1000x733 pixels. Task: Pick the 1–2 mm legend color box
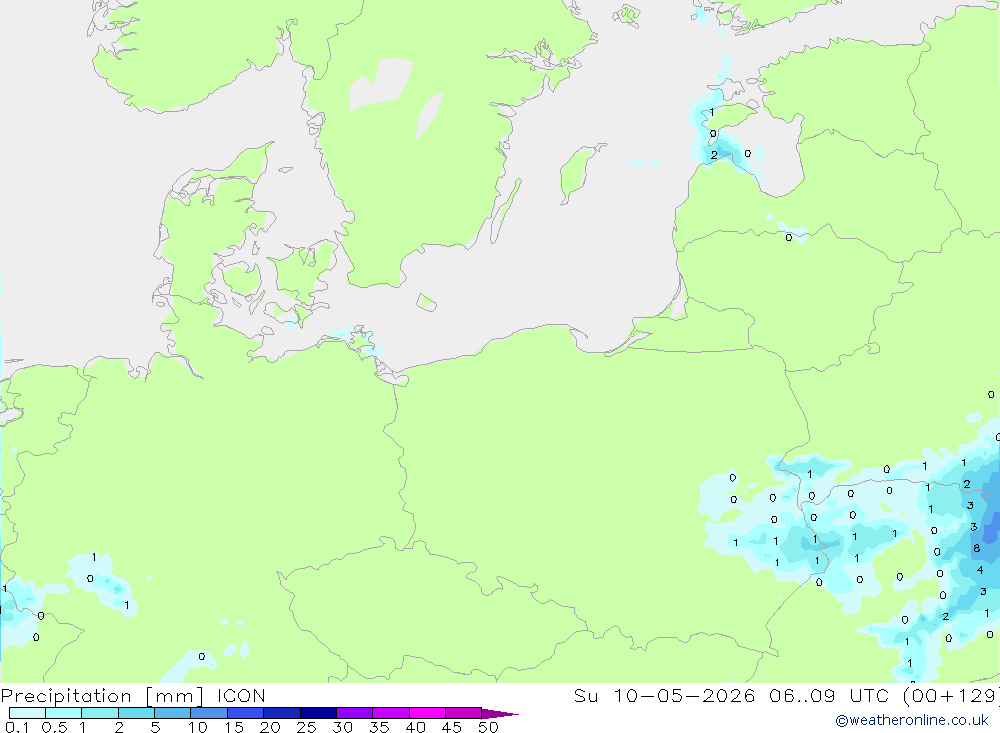100,713
